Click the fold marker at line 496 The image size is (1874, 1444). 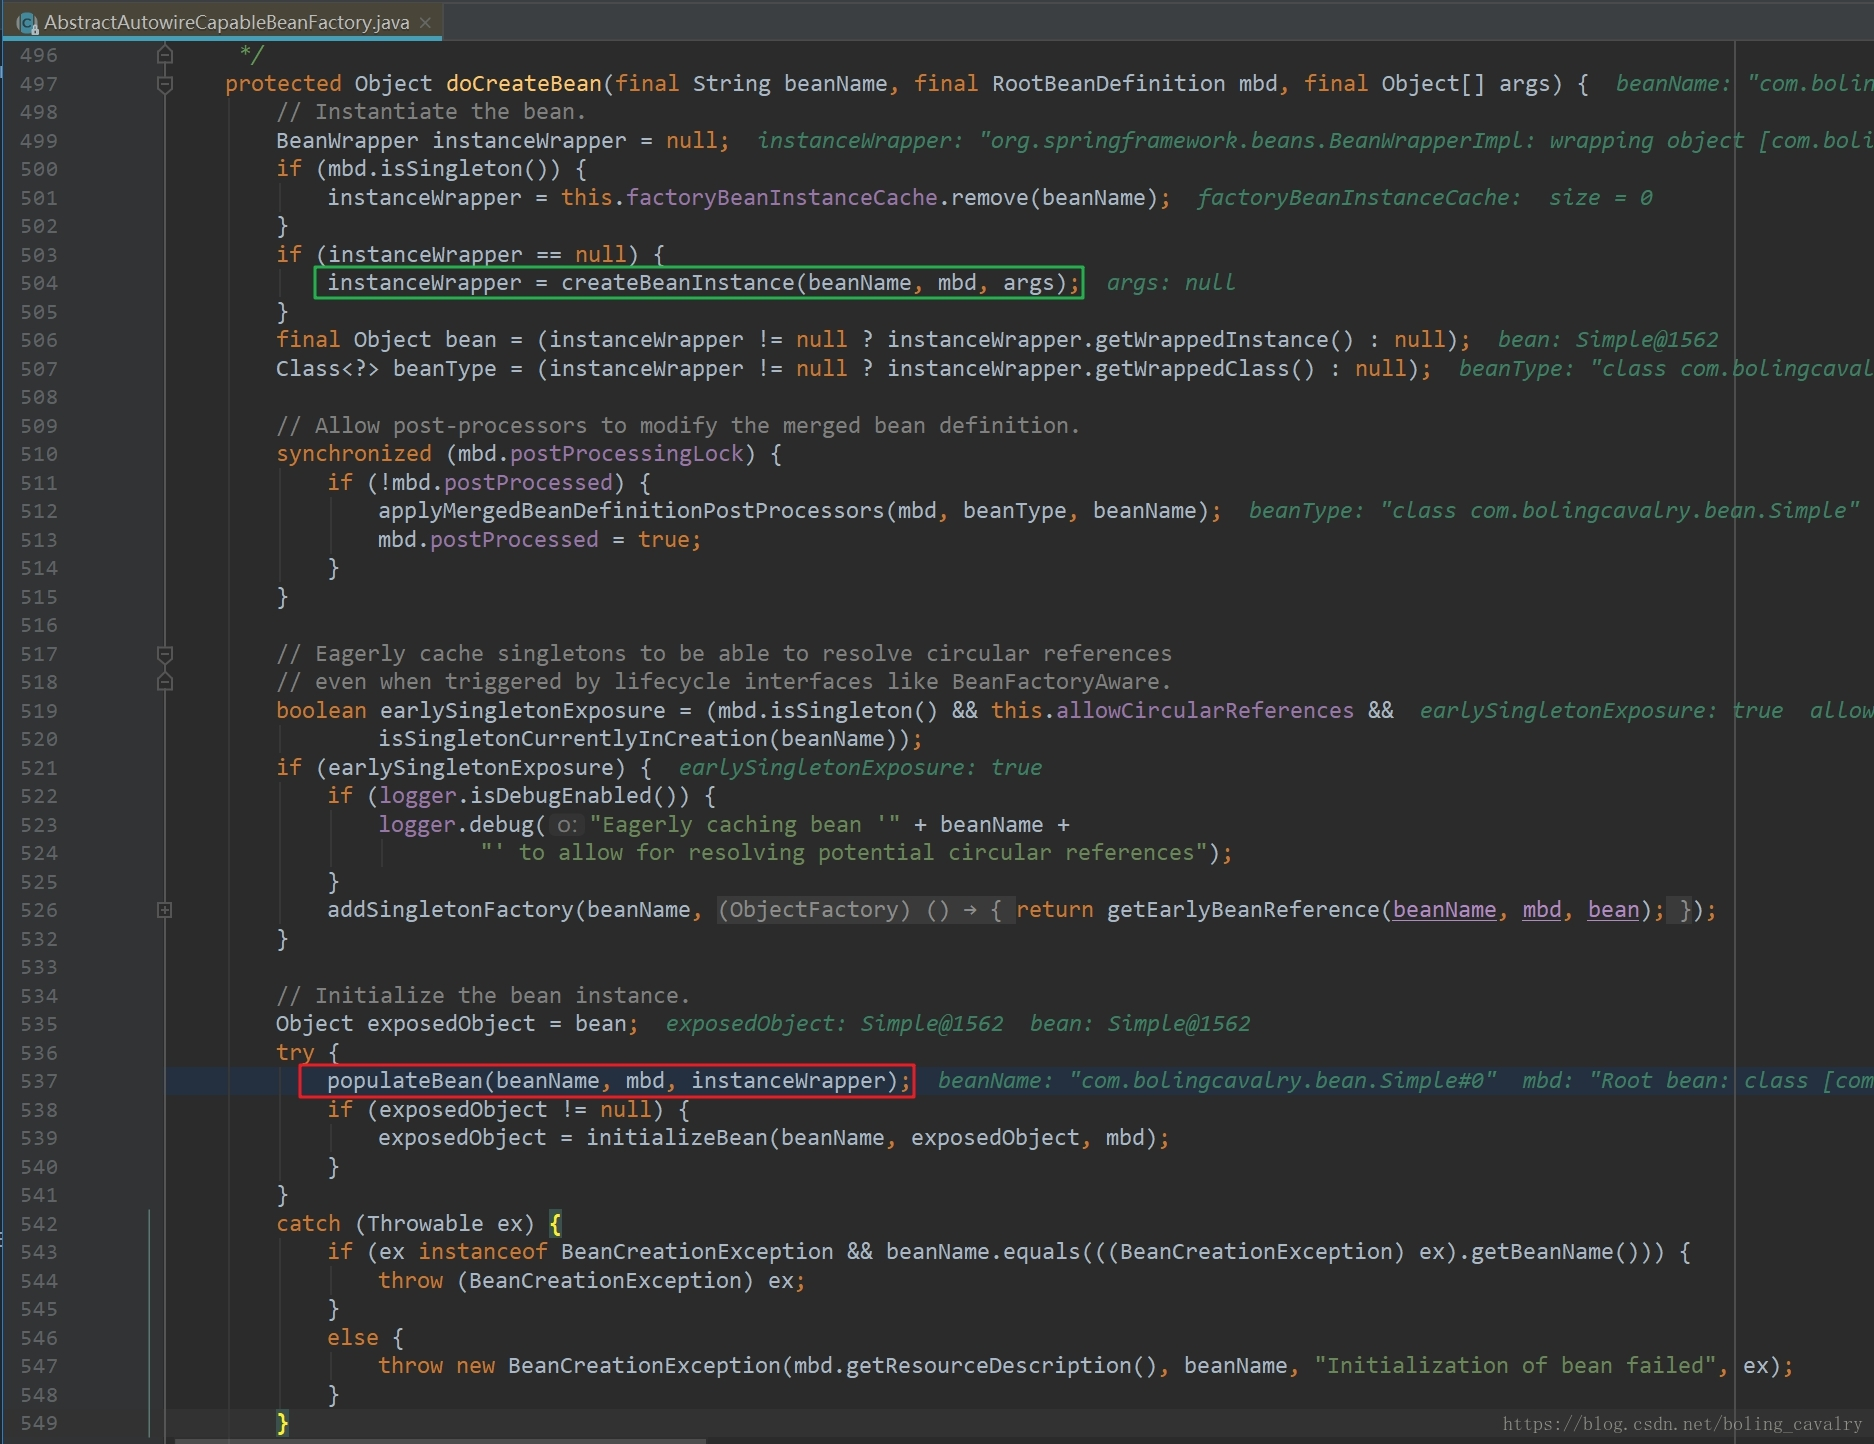click(165, 55)
